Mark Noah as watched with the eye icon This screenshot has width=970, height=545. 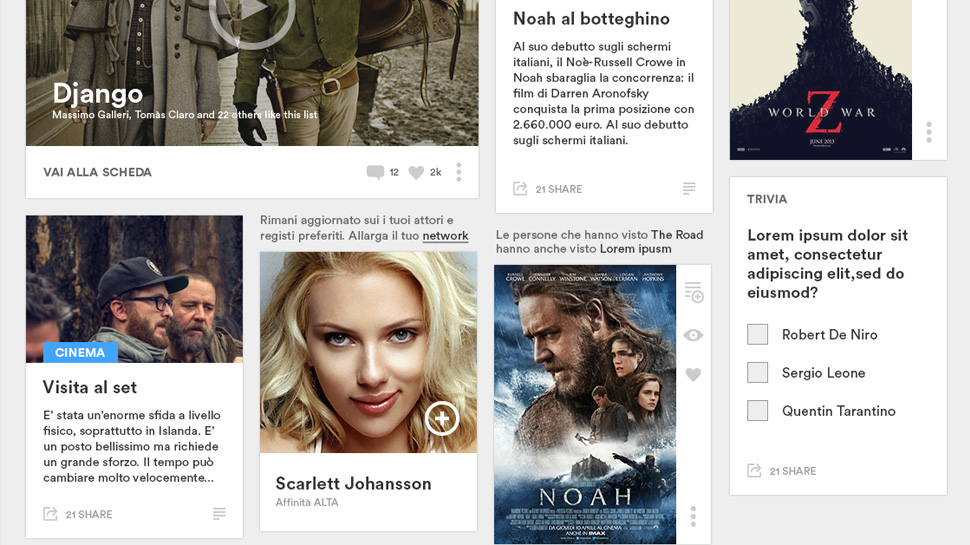(693, 335)
